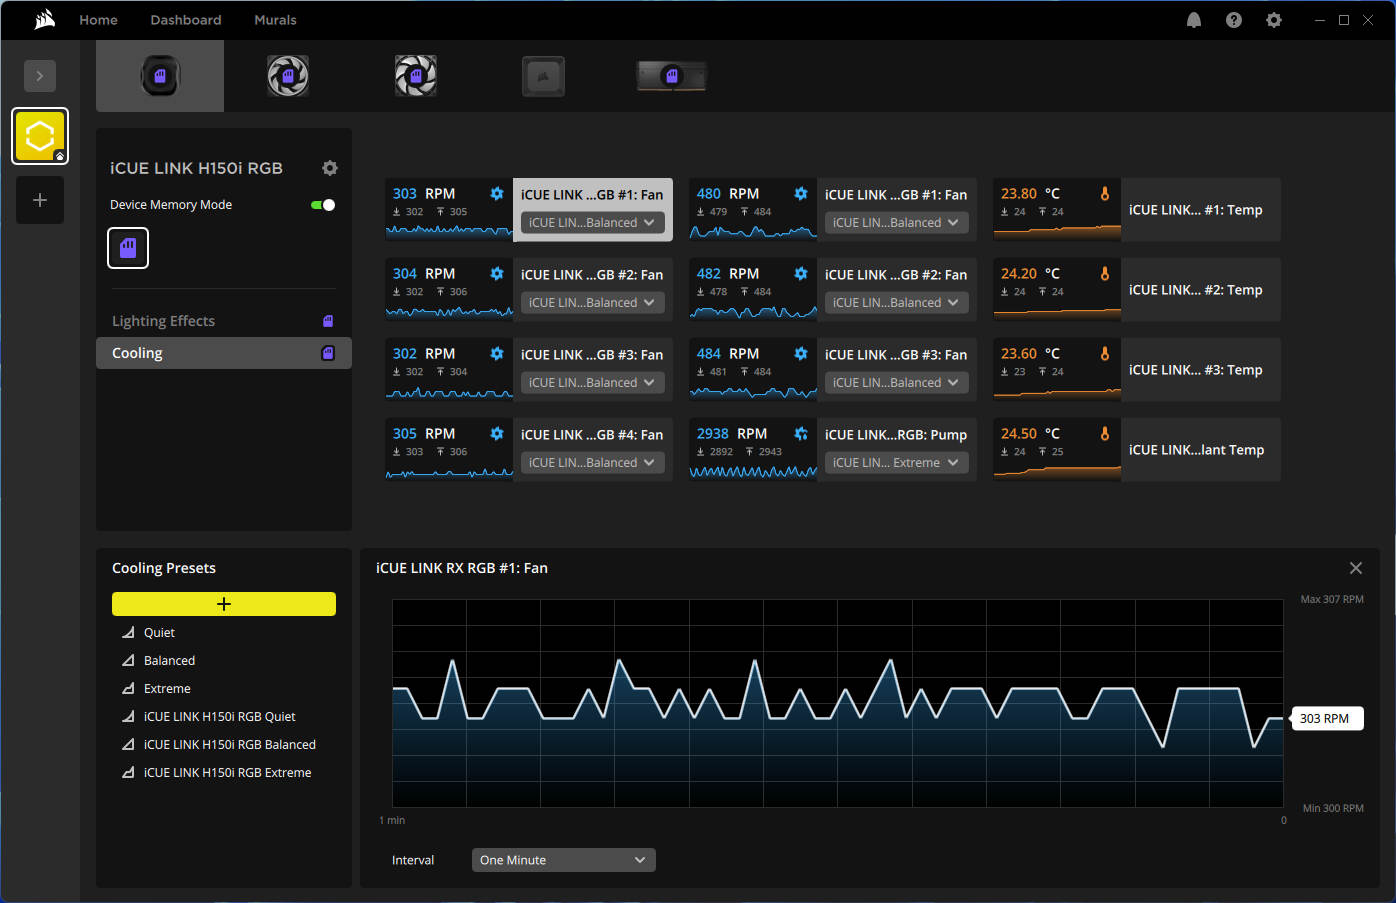Image resolution: width=1396 pixels, height=903 pixels.
Task: Click gear icon on 484 RPM fan tile
Action: coord(801,353)
